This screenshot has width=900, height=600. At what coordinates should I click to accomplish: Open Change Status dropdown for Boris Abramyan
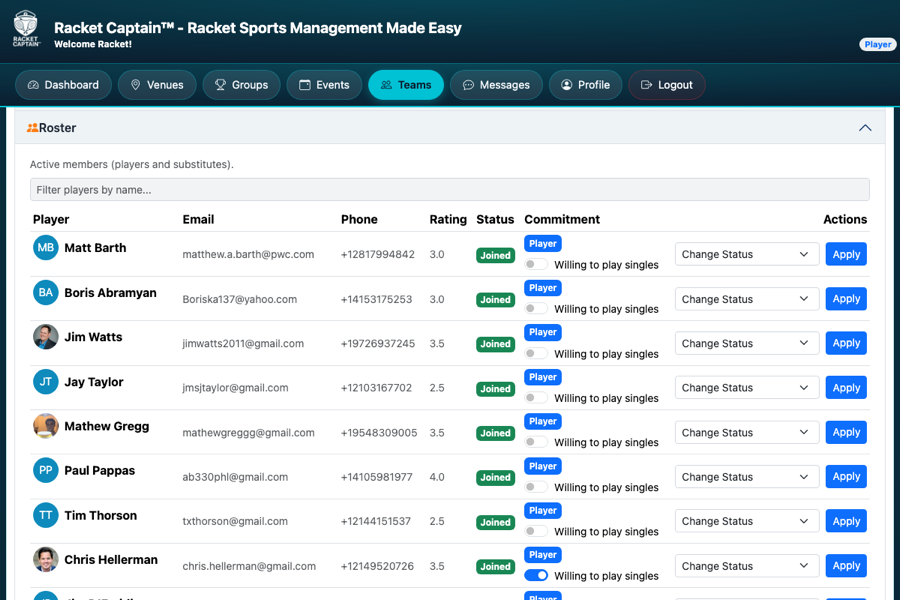(x=746, y=299)
